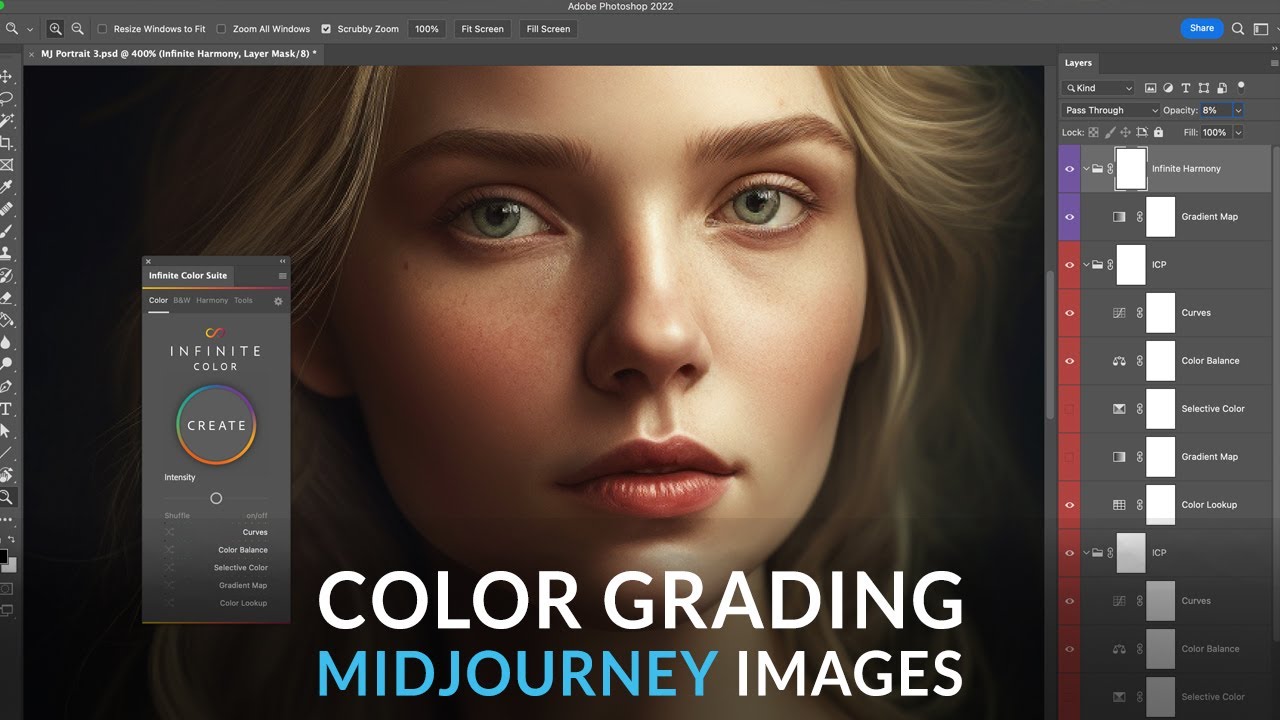Image resolution: width=1280 pixels, height=720 pixels.
Task: Select the Zoom tool in toolbar
Action: point(6,496)
